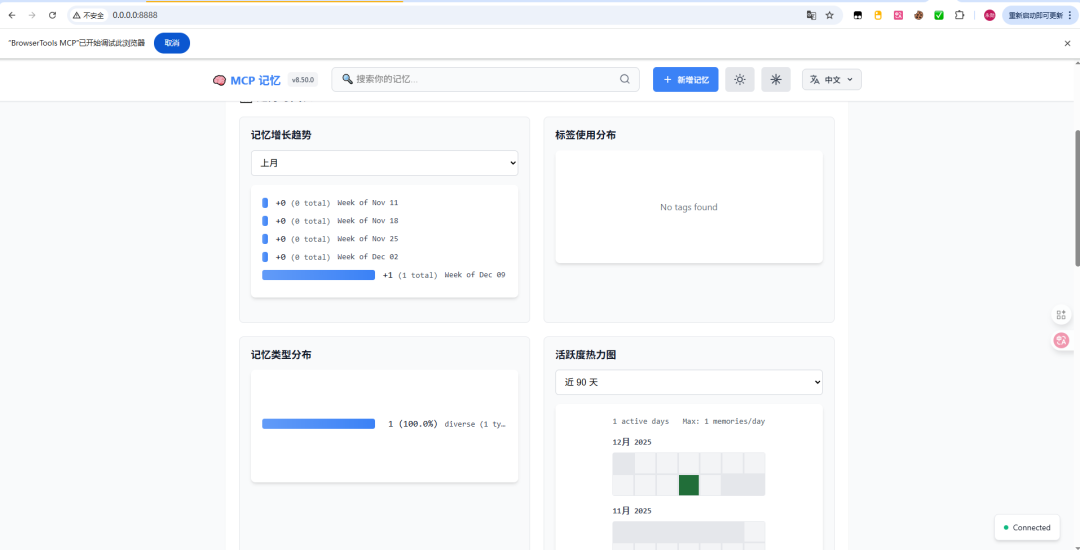The image size is (1080, 550).
Task: Reload the page with the refresh icon
Action: click(x=52, y=15)
